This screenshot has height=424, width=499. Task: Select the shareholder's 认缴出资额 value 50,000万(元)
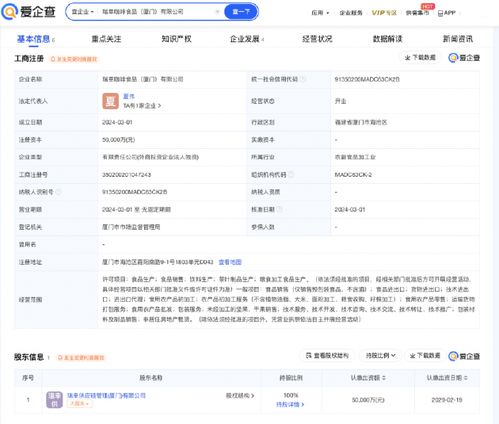tap(368, 400)
